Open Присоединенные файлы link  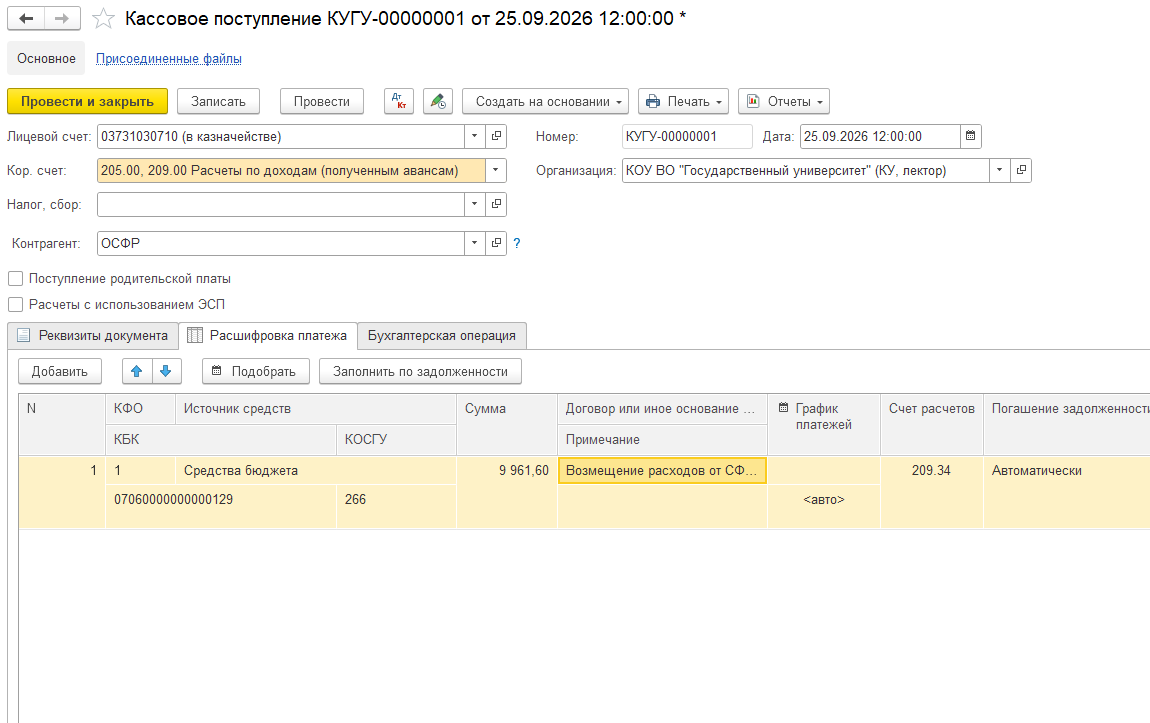tap(169, 59)
